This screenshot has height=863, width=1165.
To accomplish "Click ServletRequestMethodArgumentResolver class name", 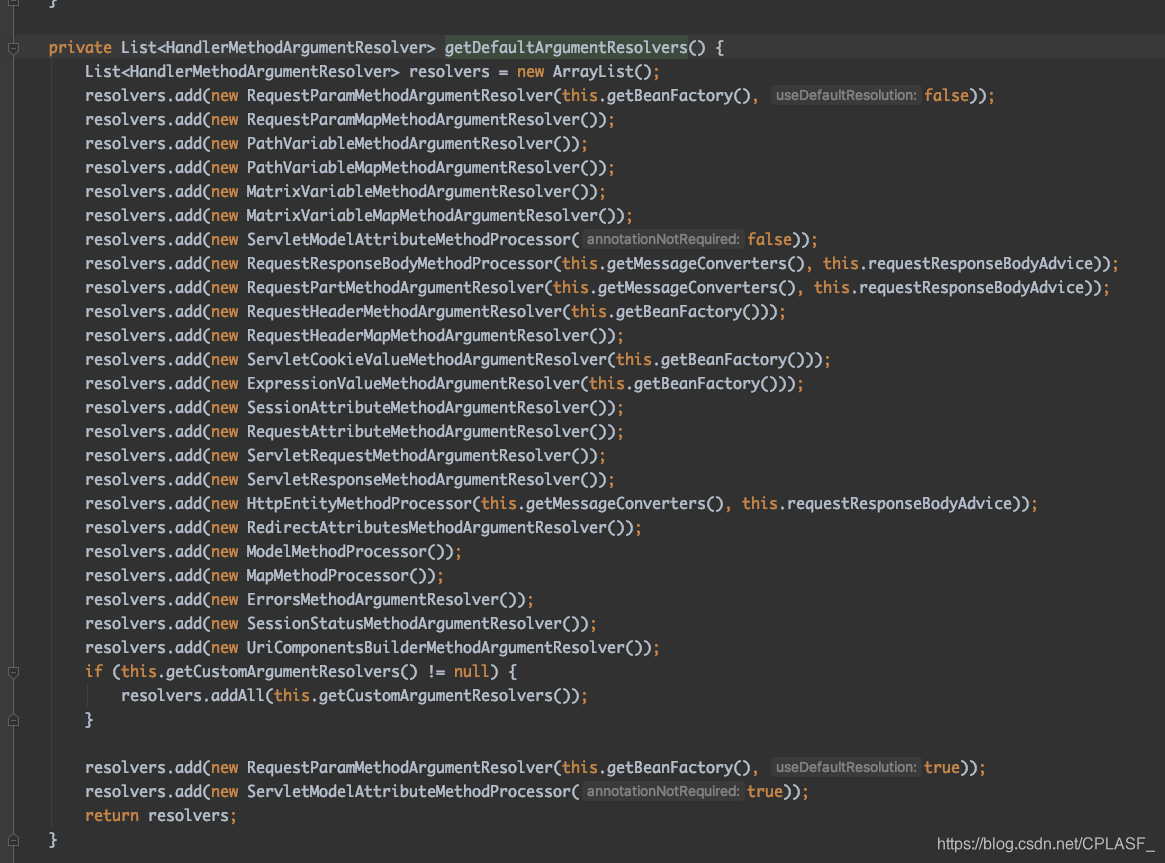I will 409,456.
